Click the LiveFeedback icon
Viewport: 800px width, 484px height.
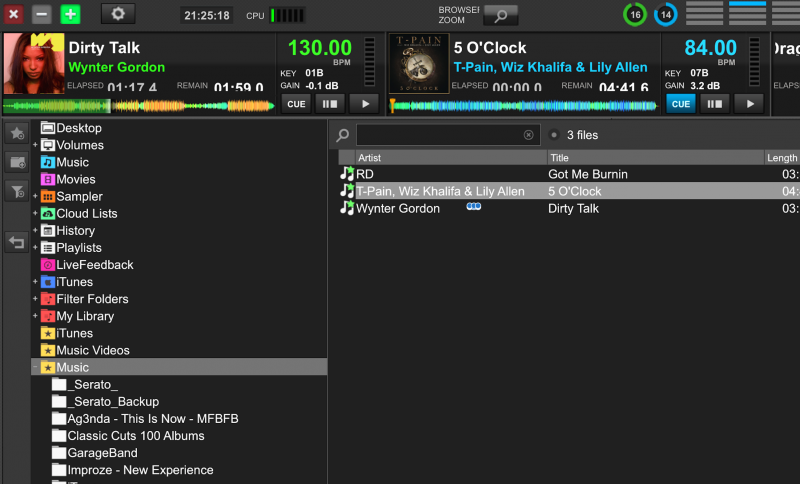(x=48, y=265)
